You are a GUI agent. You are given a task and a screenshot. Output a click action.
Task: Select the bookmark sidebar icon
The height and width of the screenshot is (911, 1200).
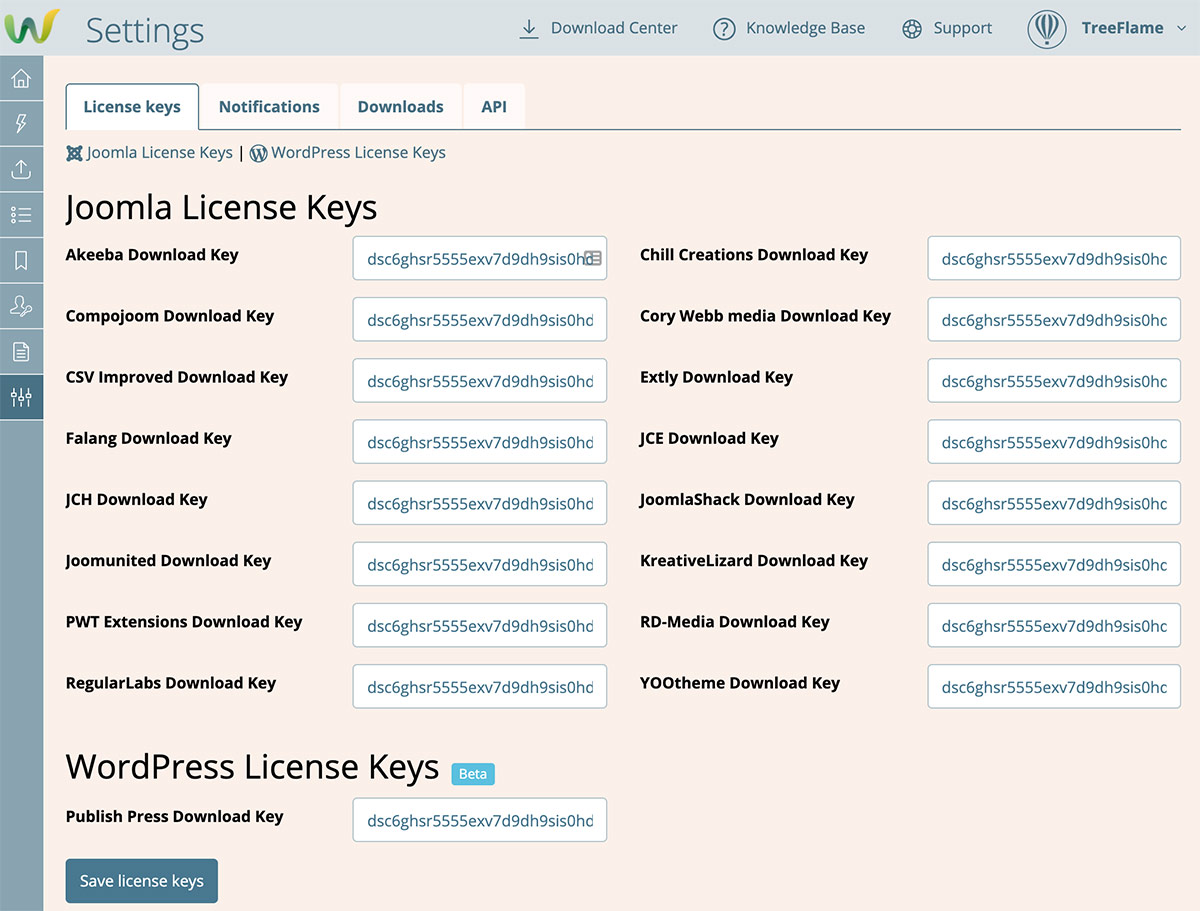pyautogui.click(x=21, y=260)
